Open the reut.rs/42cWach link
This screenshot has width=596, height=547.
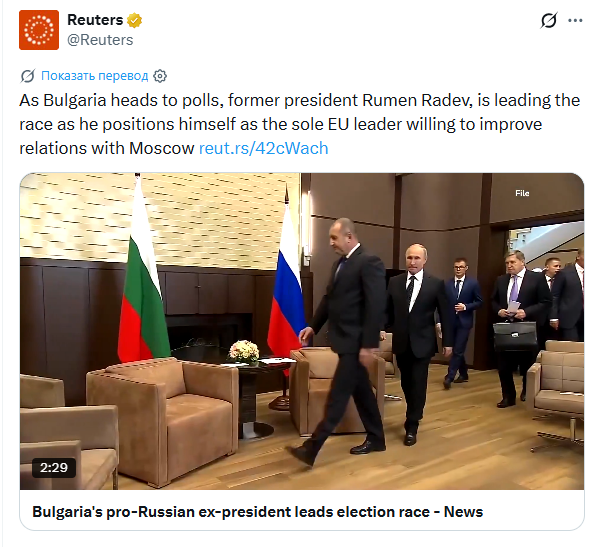tap(263, 148)
